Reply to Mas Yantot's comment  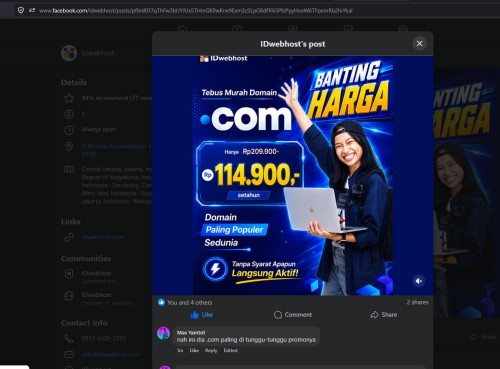click(211, 350)
